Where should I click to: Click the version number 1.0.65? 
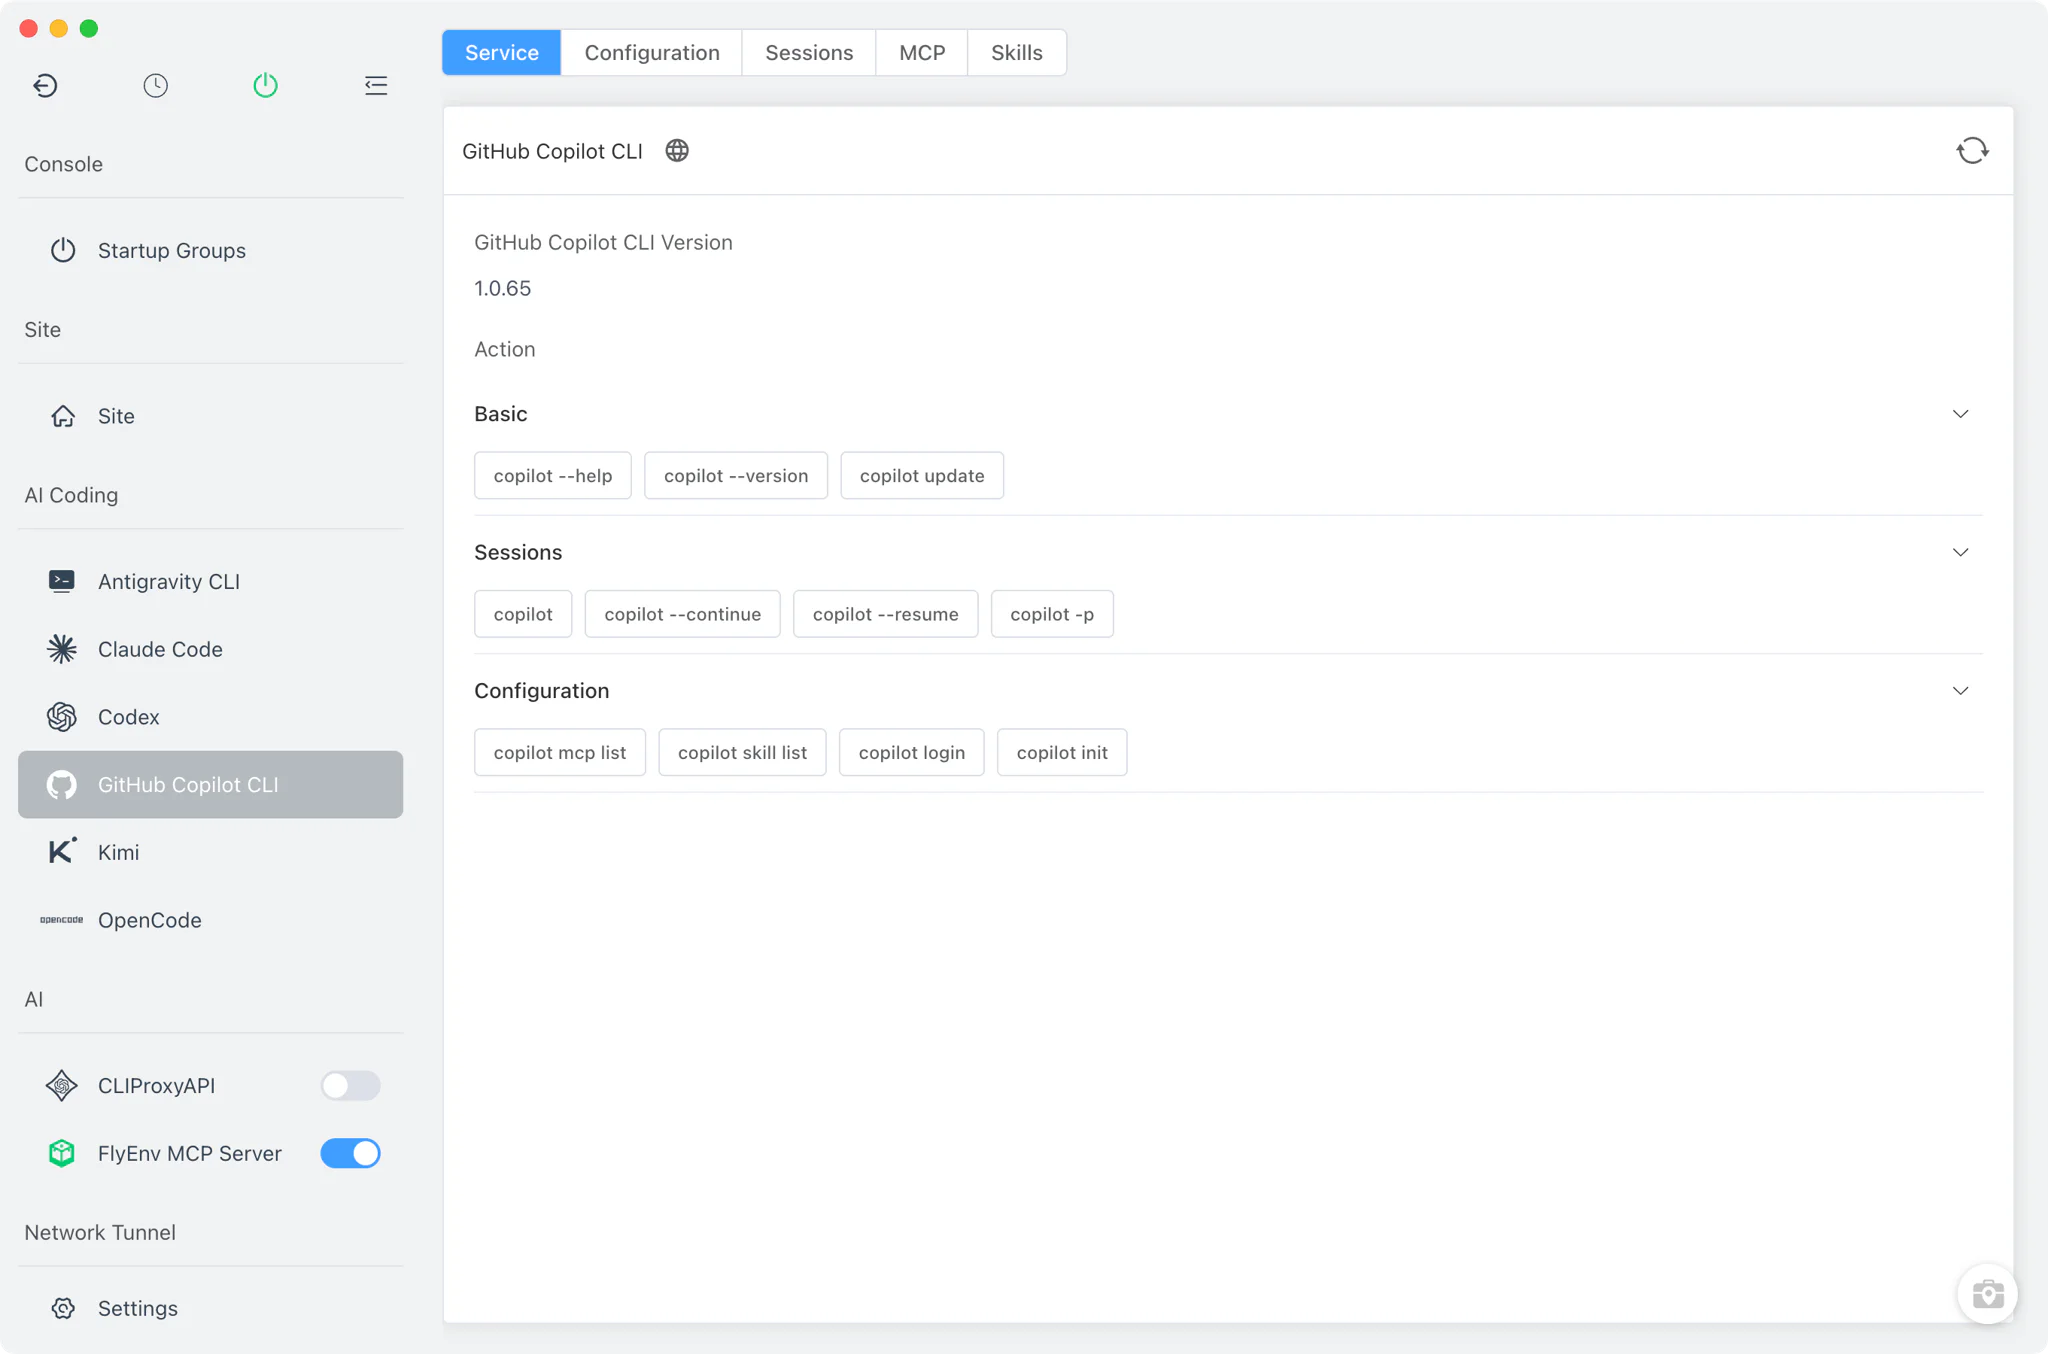[x=502, y=289]
